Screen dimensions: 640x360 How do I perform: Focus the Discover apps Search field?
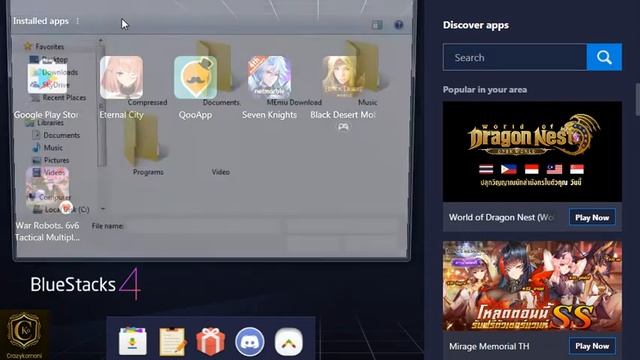click(515, 57)
